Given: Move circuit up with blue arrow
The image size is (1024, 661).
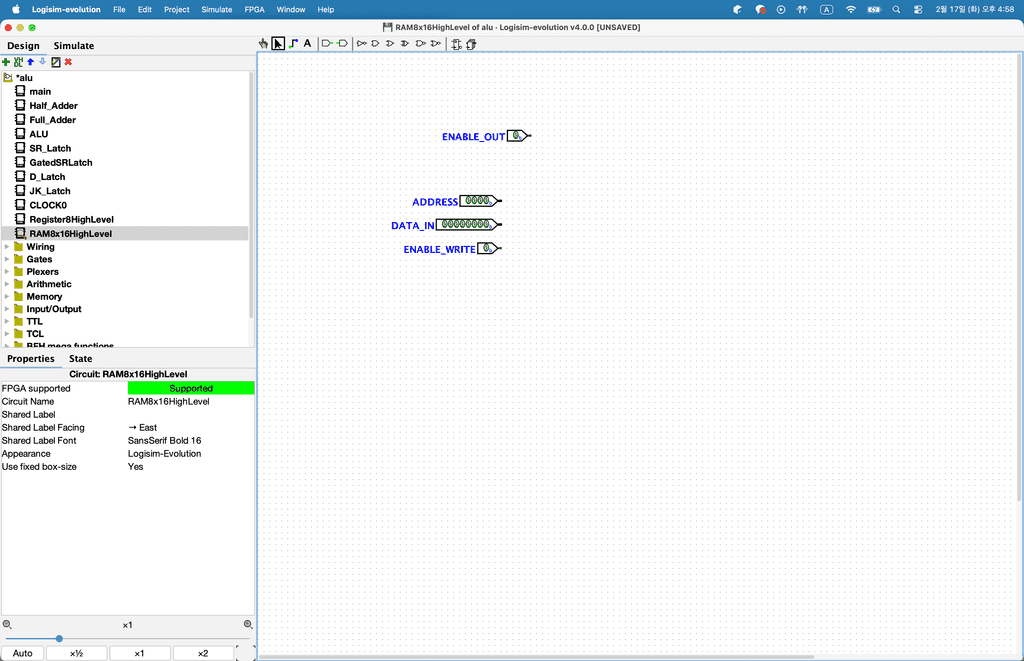Looking at the screenshot, I should point(30,62).
